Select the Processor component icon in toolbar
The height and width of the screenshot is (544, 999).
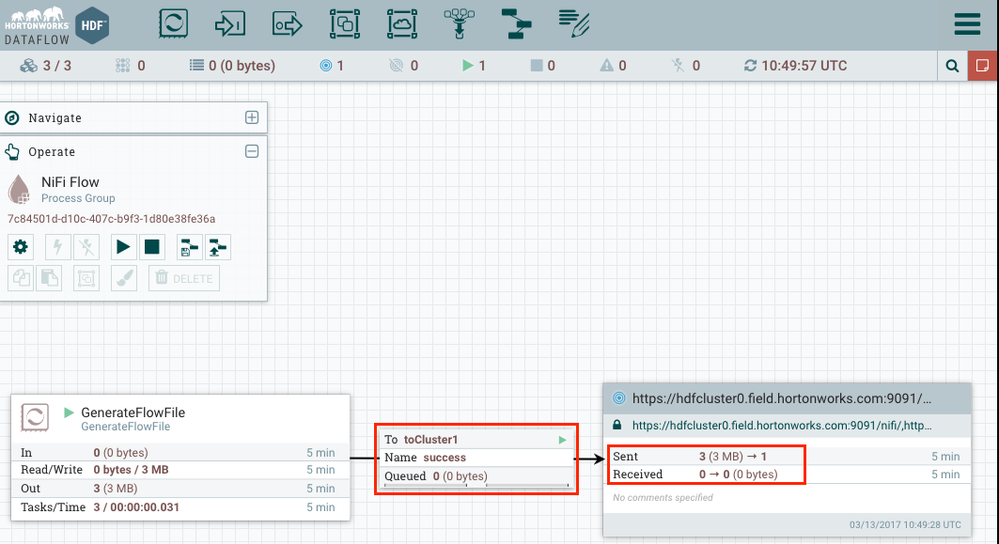click(x=173, y=24)
